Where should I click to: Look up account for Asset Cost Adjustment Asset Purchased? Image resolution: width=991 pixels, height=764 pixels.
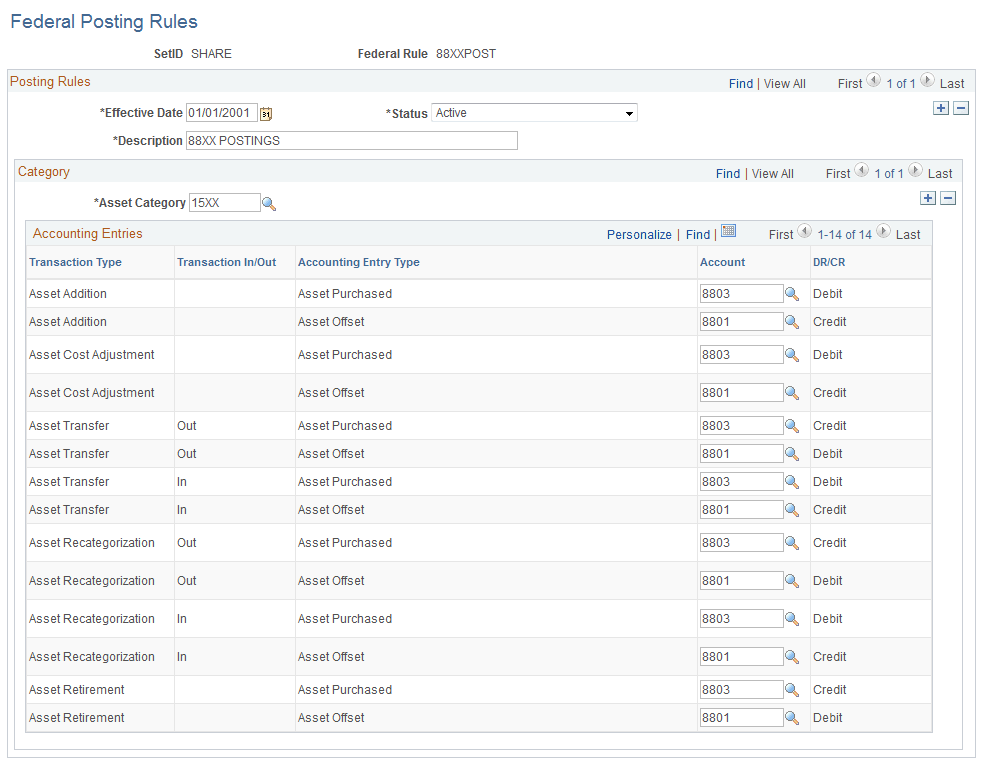click(792, 355)
